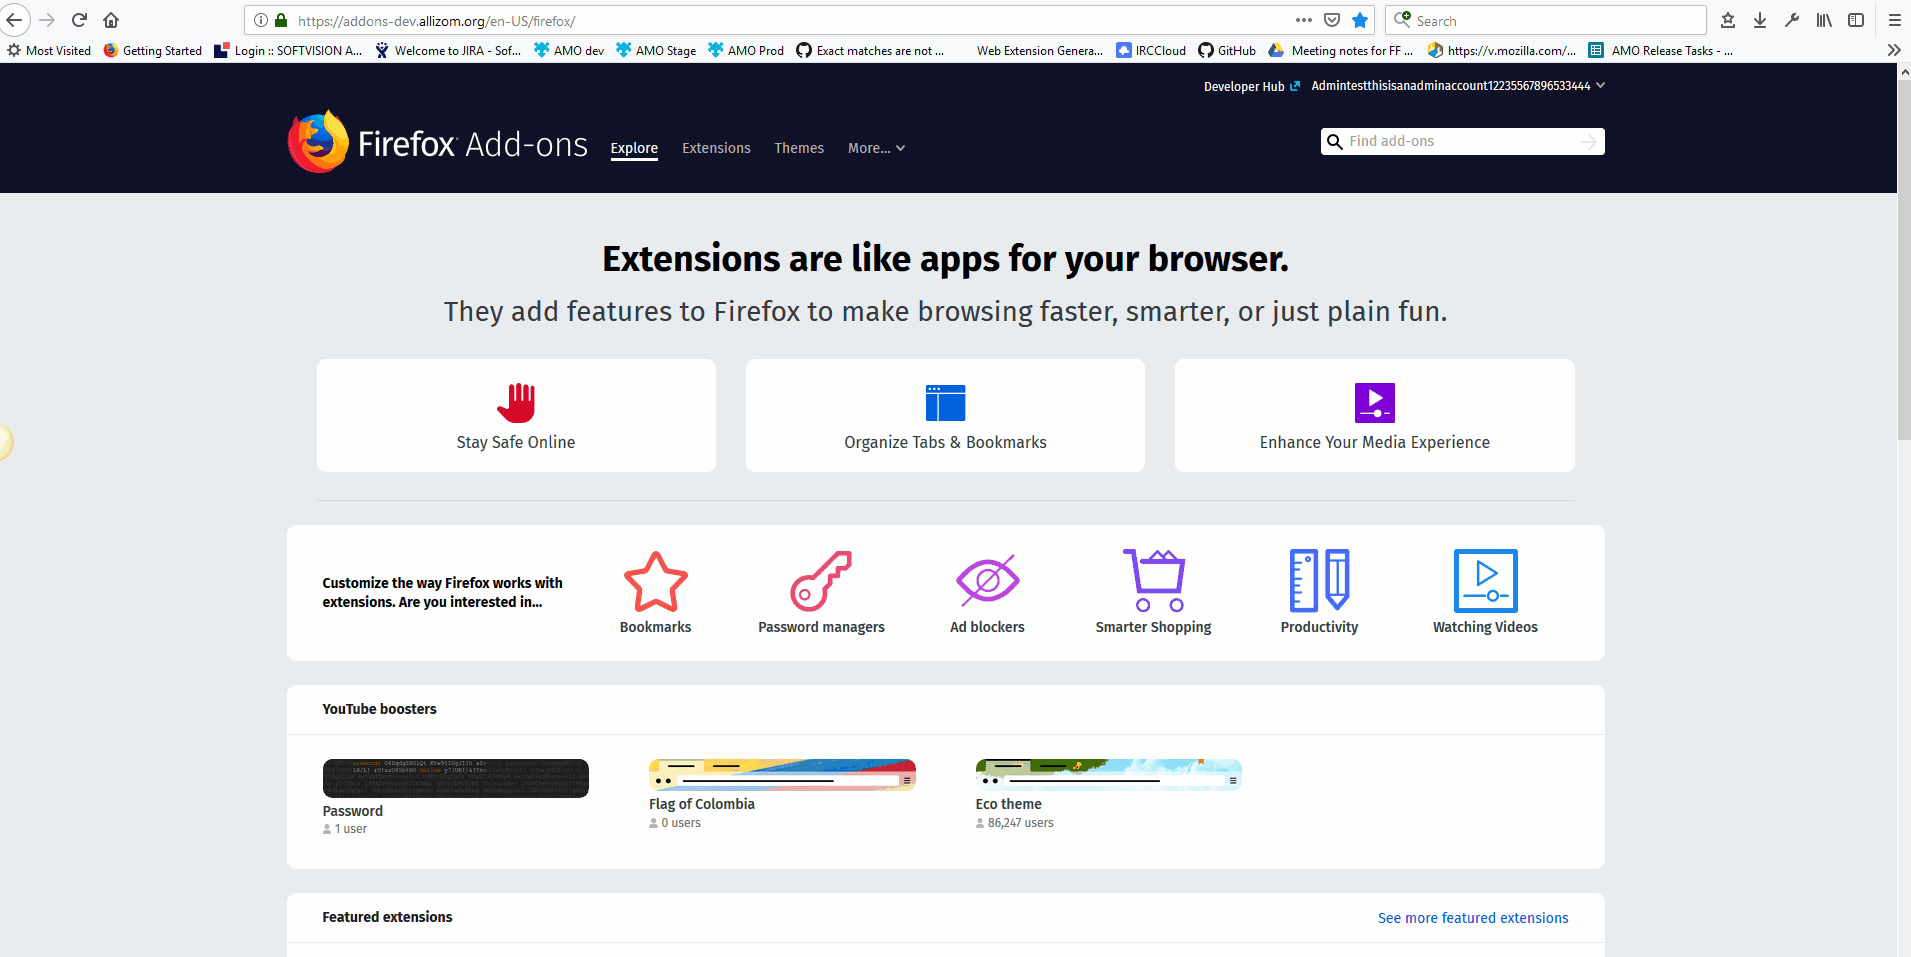The height and width of the screenshot is (957, 1911).
Task: Open the Meeting notes for FF bookmark
Action: click(1341, 50)
